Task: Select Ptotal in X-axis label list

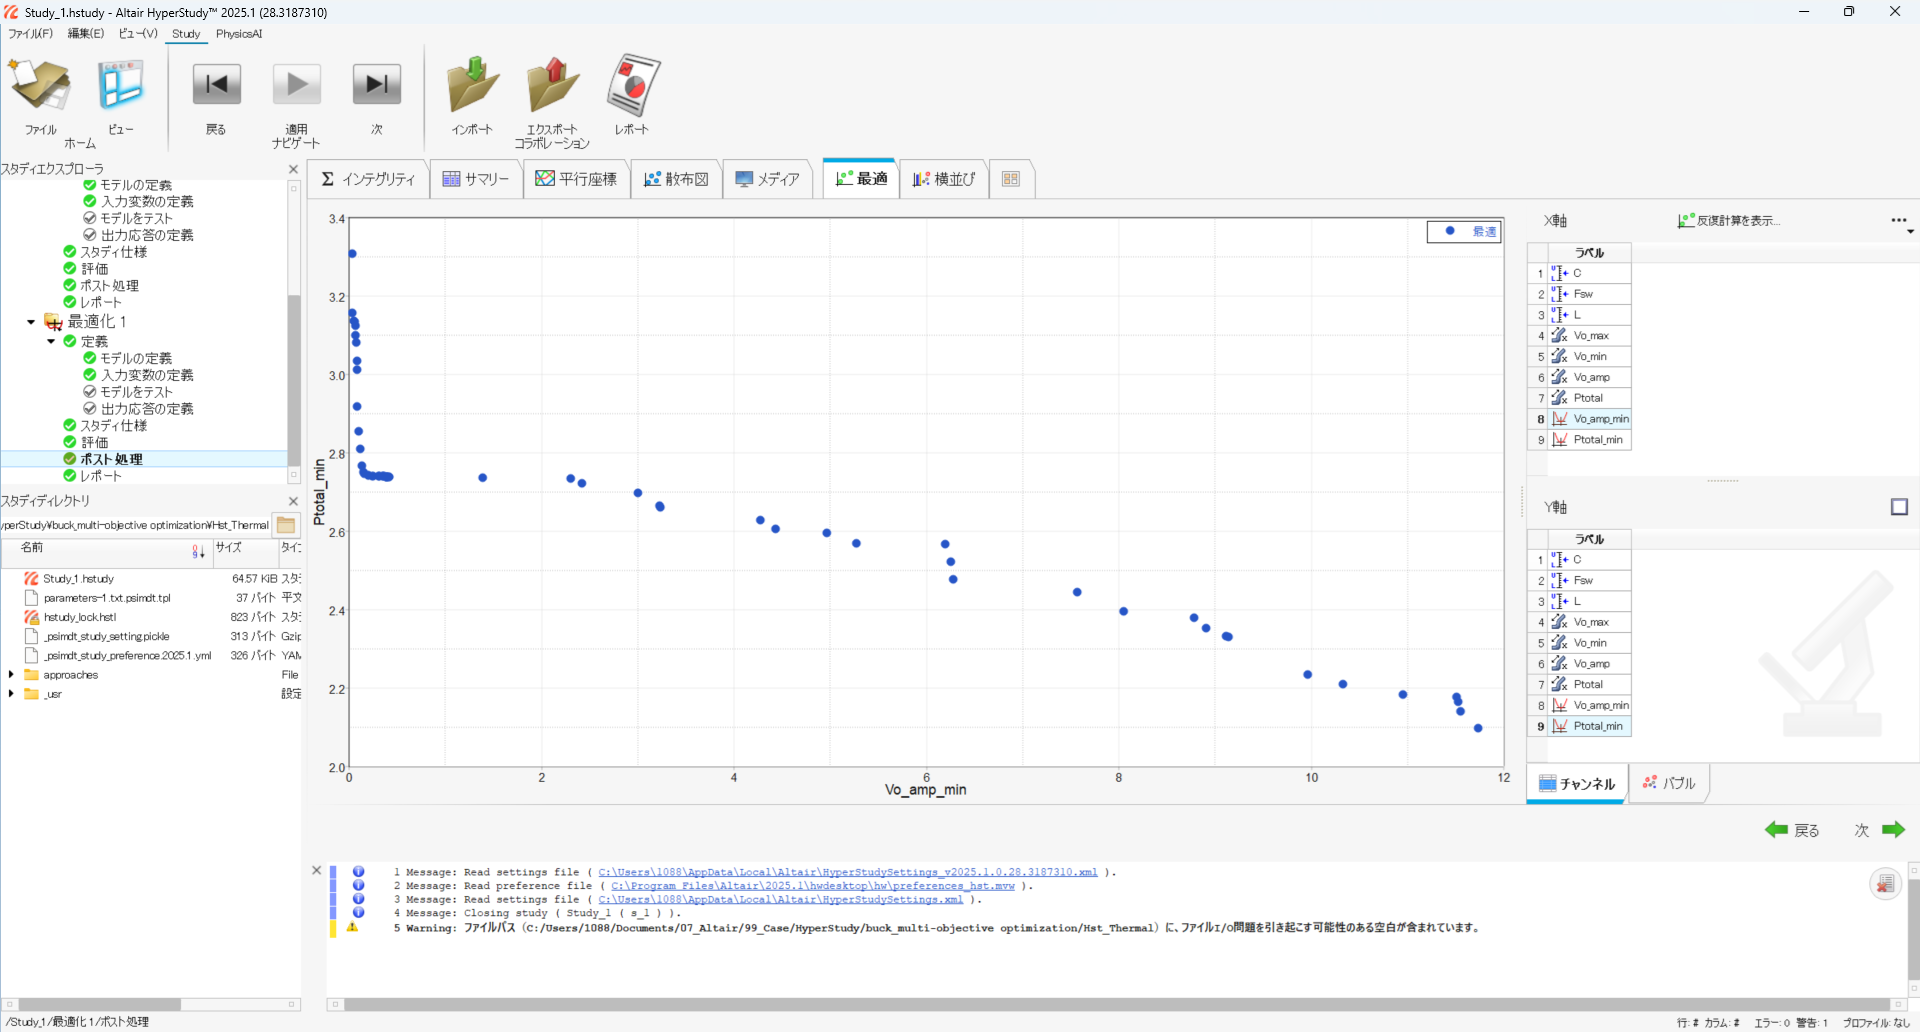Action: 1588,398
